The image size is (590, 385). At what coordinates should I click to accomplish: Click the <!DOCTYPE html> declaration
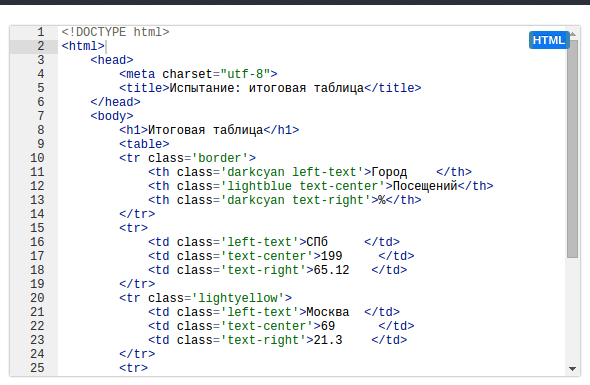coord(116,32)
